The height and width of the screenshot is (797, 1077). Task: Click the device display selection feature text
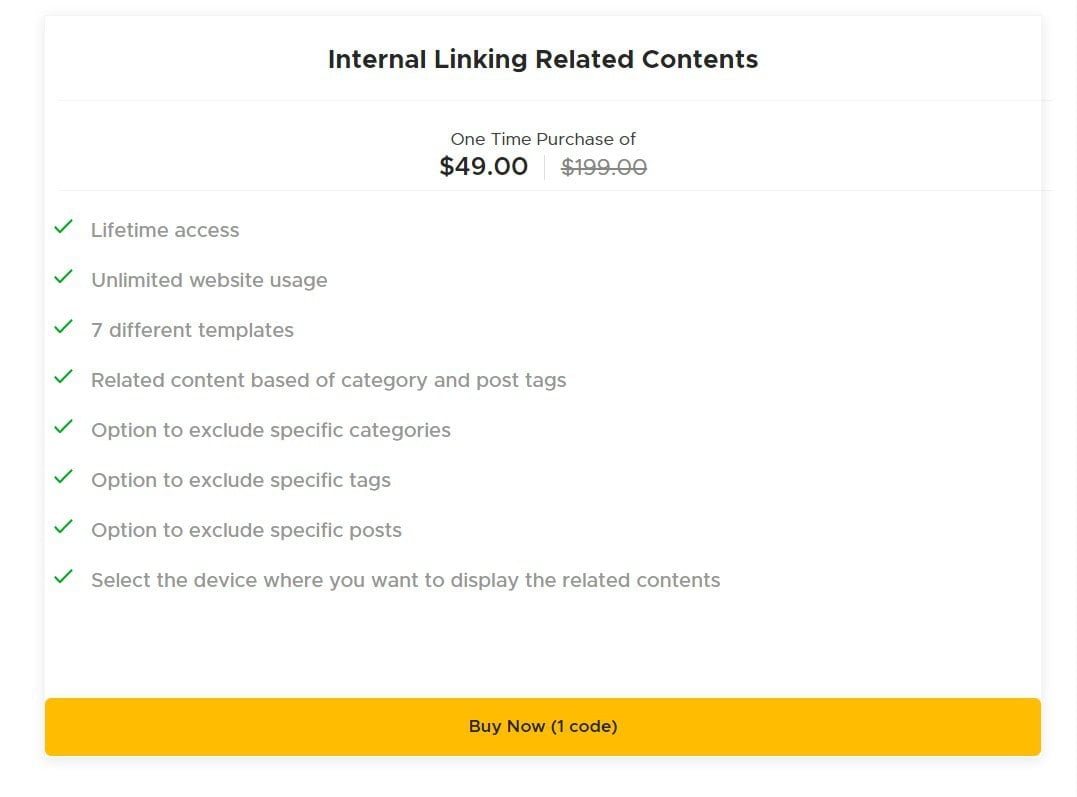[405, 580]
